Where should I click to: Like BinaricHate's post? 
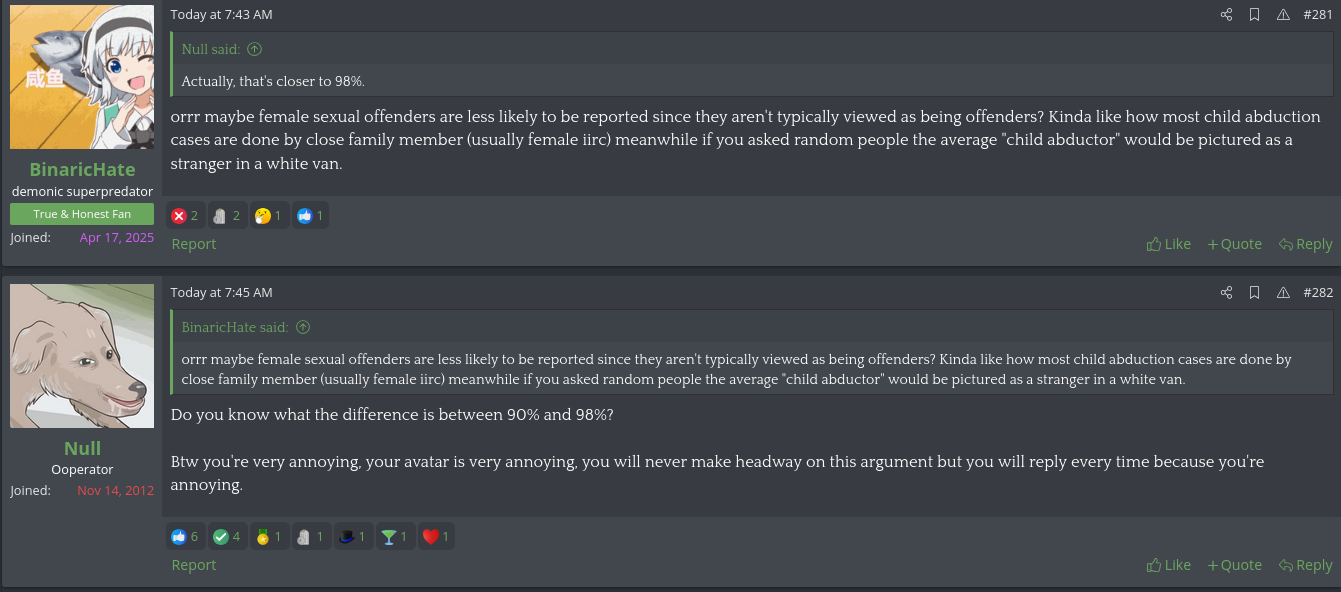click(1169, 244)
